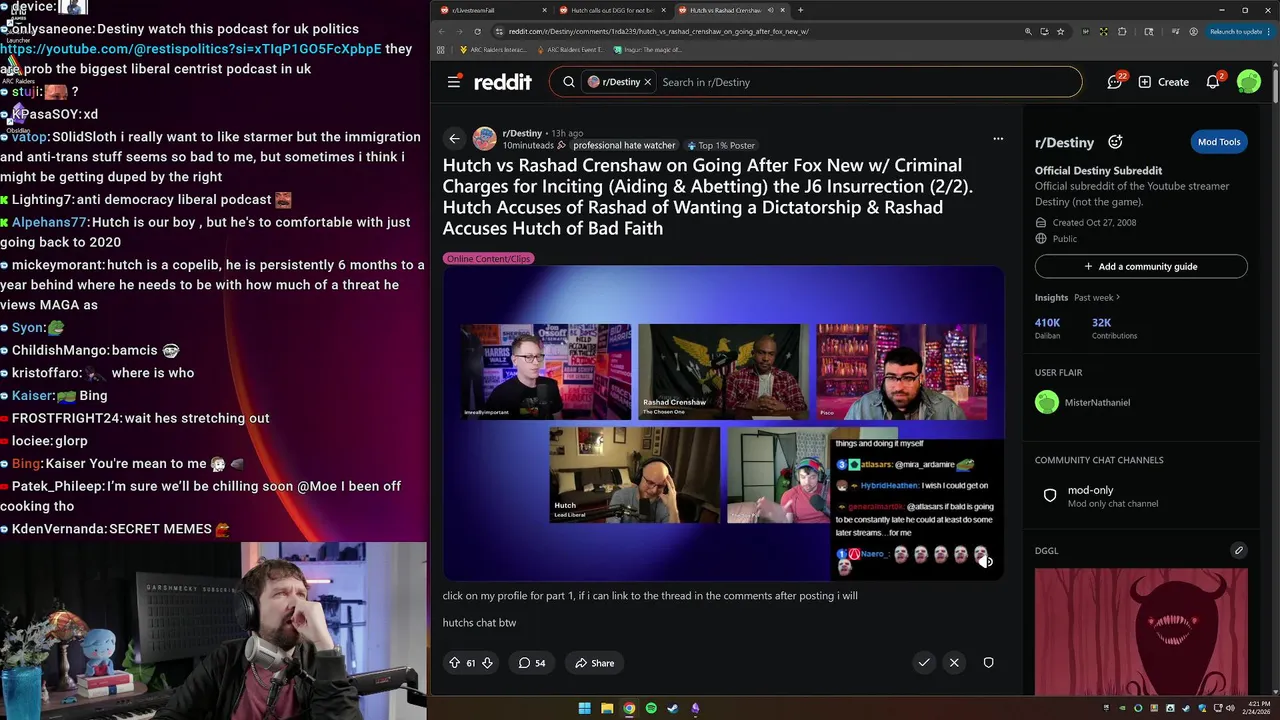Approve the post with the checkmark
This screenshot has width=1280, height=720.
(x=924, y=663)
